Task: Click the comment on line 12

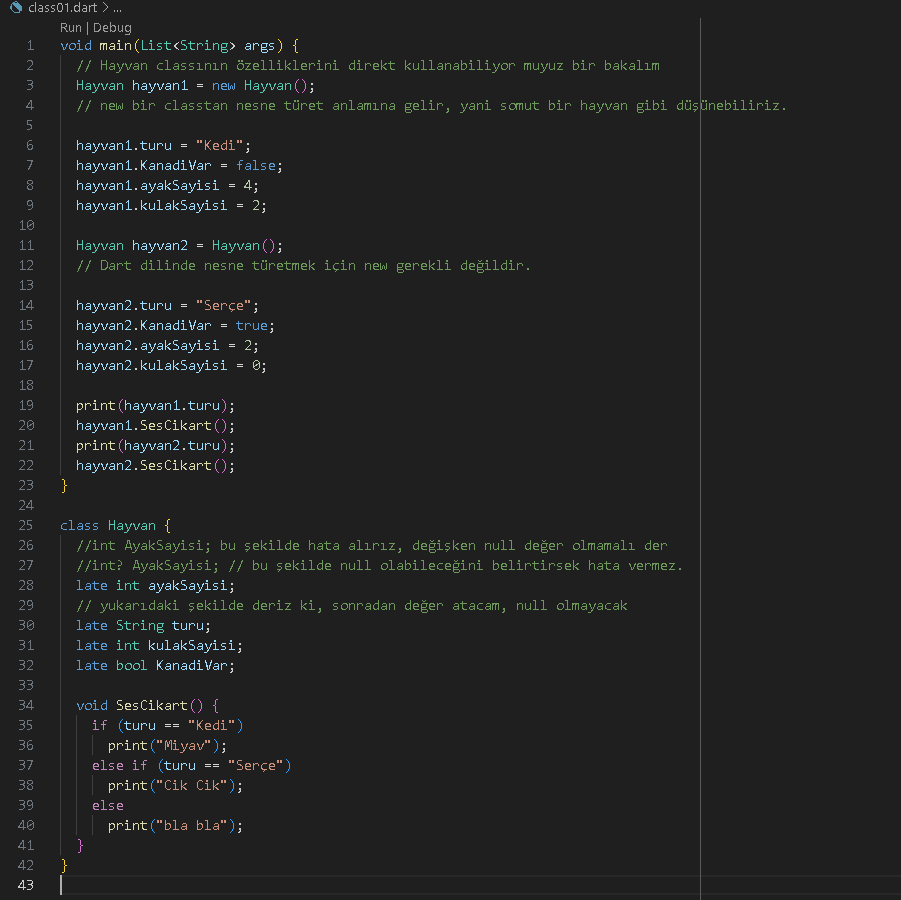Action: click(x=303, y=266)
